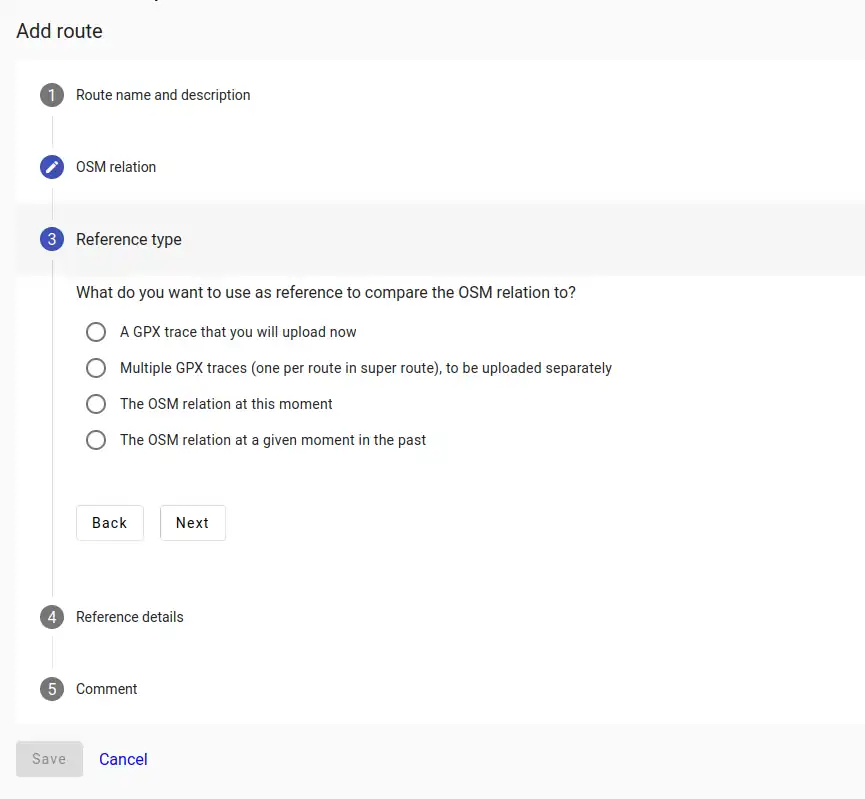Choose Multiple GPX traces radio option
This screenshot has height=799, width=865.
coord(96,368)
